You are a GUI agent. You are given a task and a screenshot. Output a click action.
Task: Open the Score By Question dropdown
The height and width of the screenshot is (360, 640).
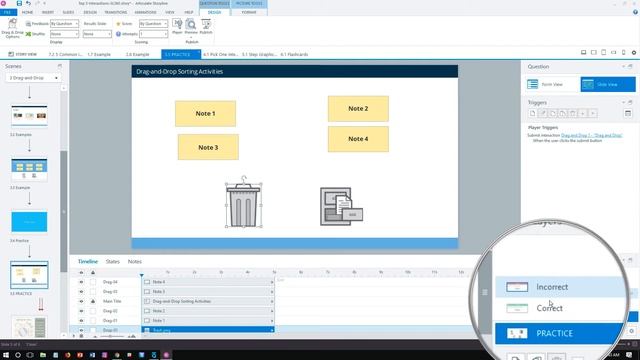[x=153, y=24]
